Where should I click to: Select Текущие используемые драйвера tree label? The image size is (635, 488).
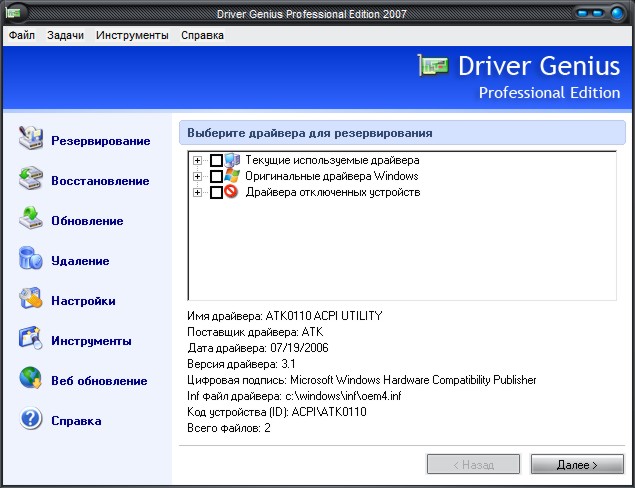pyautogui.click(x=332, y=160)
